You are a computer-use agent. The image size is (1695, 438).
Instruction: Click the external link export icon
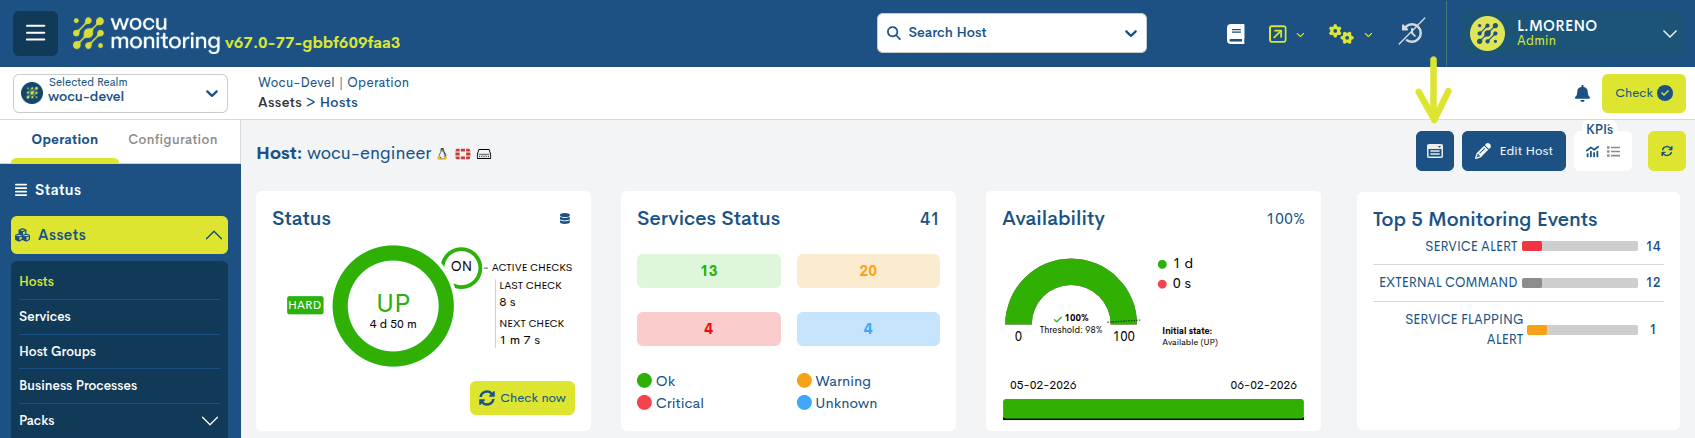[x=1277, y=34]
